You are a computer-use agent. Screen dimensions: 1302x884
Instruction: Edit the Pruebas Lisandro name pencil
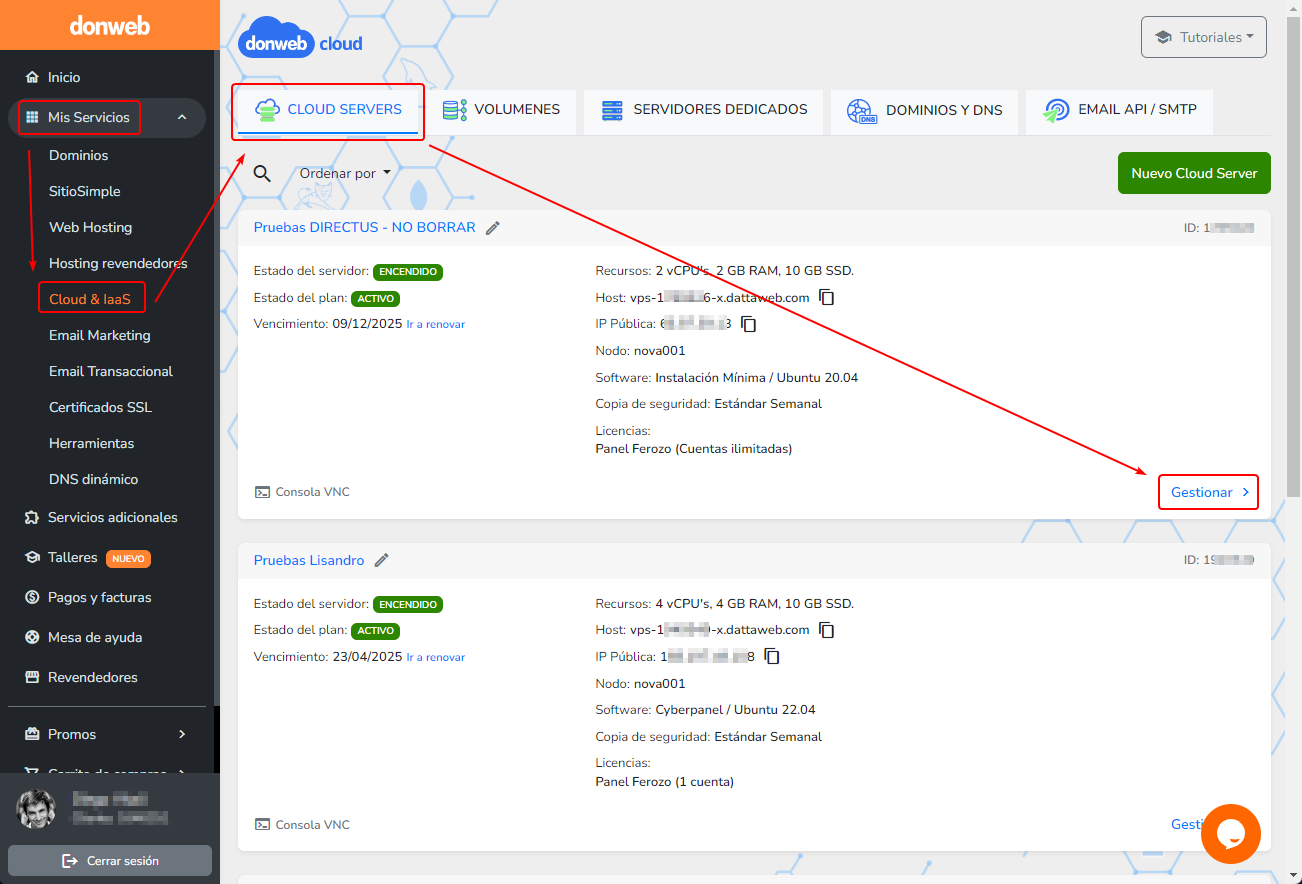(x=382, y=561)
